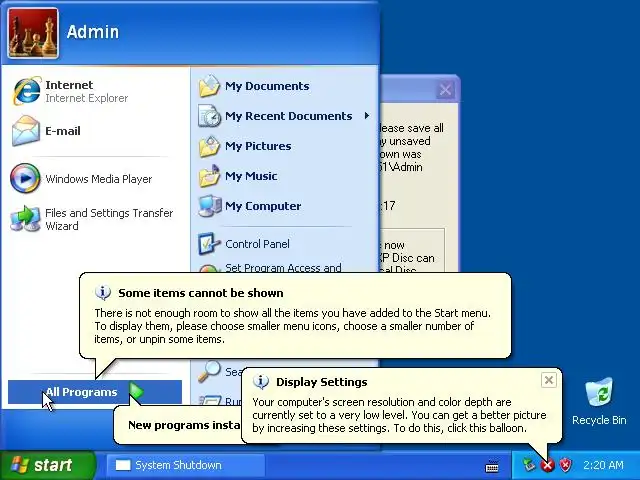Select System Shutdown taskbar button

coord(186,465)
